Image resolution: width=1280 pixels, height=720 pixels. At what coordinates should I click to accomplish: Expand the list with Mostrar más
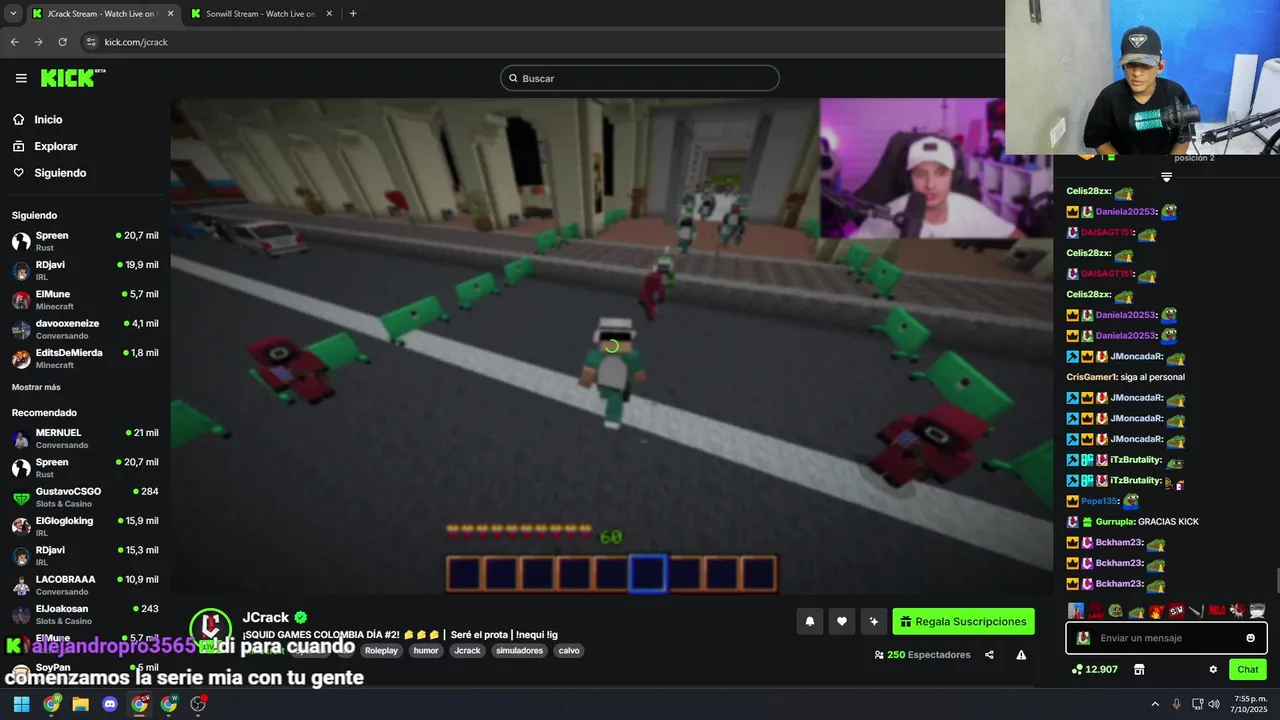tap(36, 387)
